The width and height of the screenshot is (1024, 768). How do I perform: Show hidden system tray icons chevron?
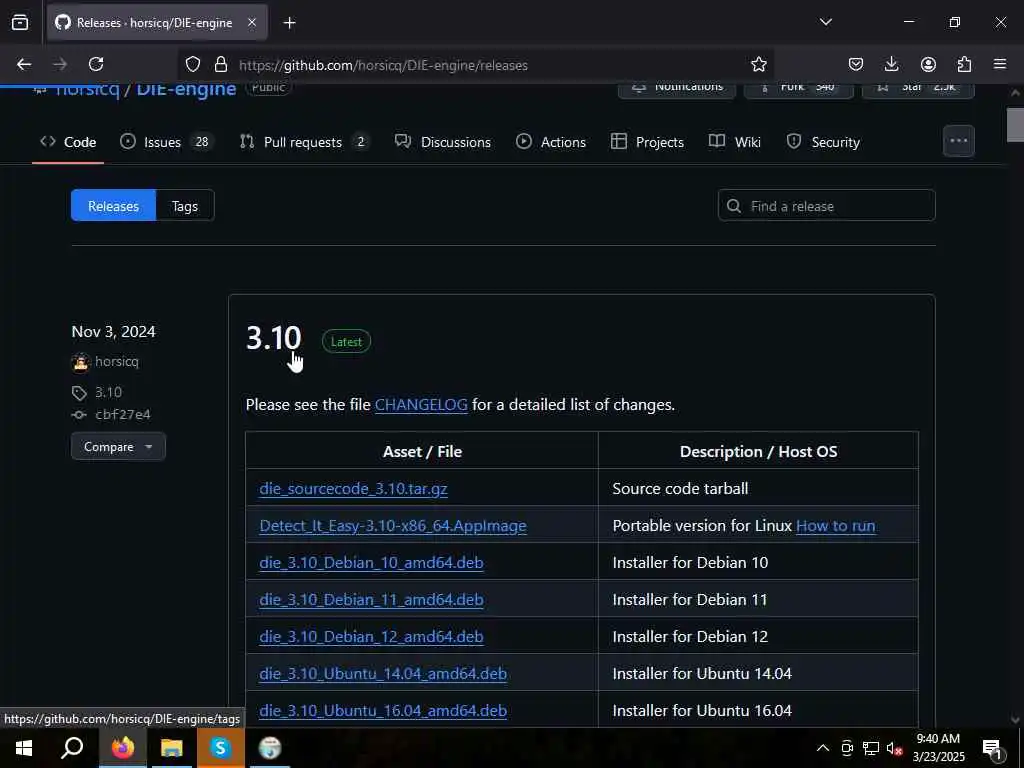coord(823,748)
